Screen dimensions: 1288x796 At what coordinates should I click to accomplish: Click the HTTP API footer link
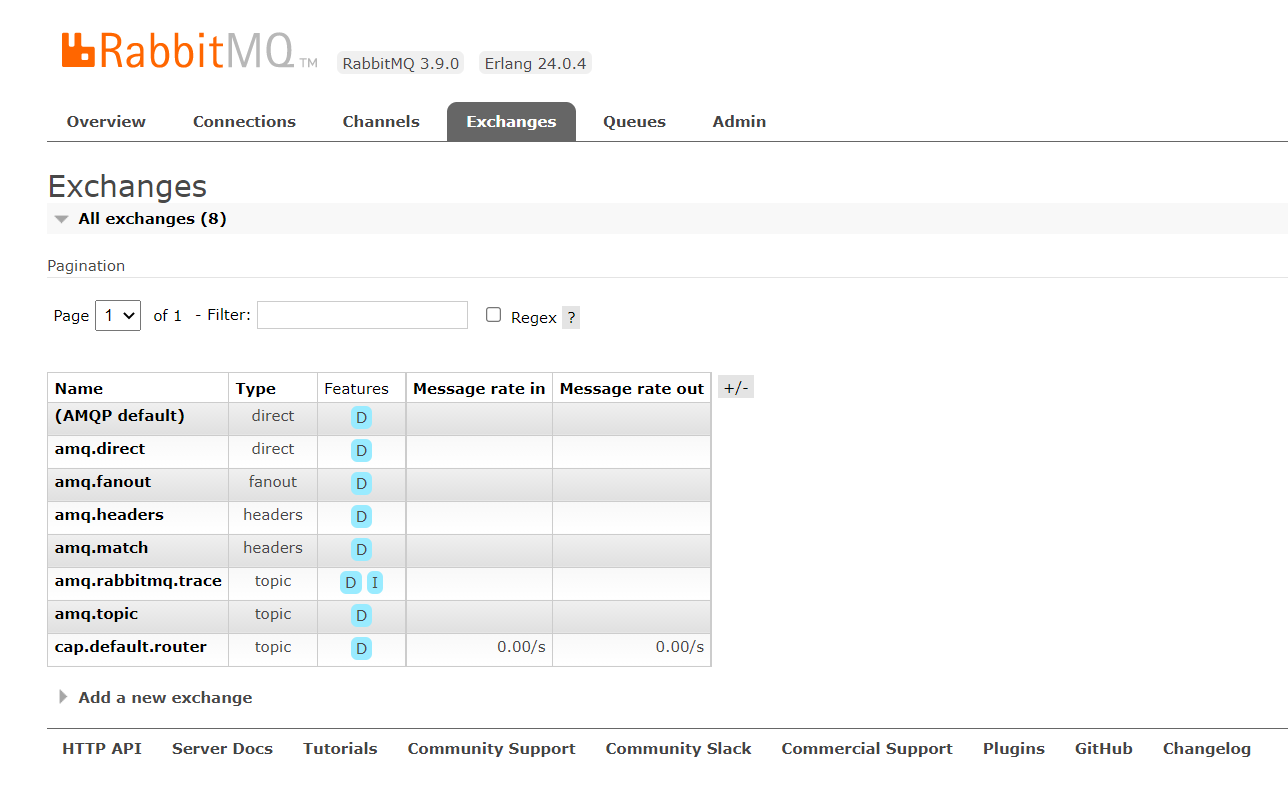pyautogui.click(x=102, y=748)
